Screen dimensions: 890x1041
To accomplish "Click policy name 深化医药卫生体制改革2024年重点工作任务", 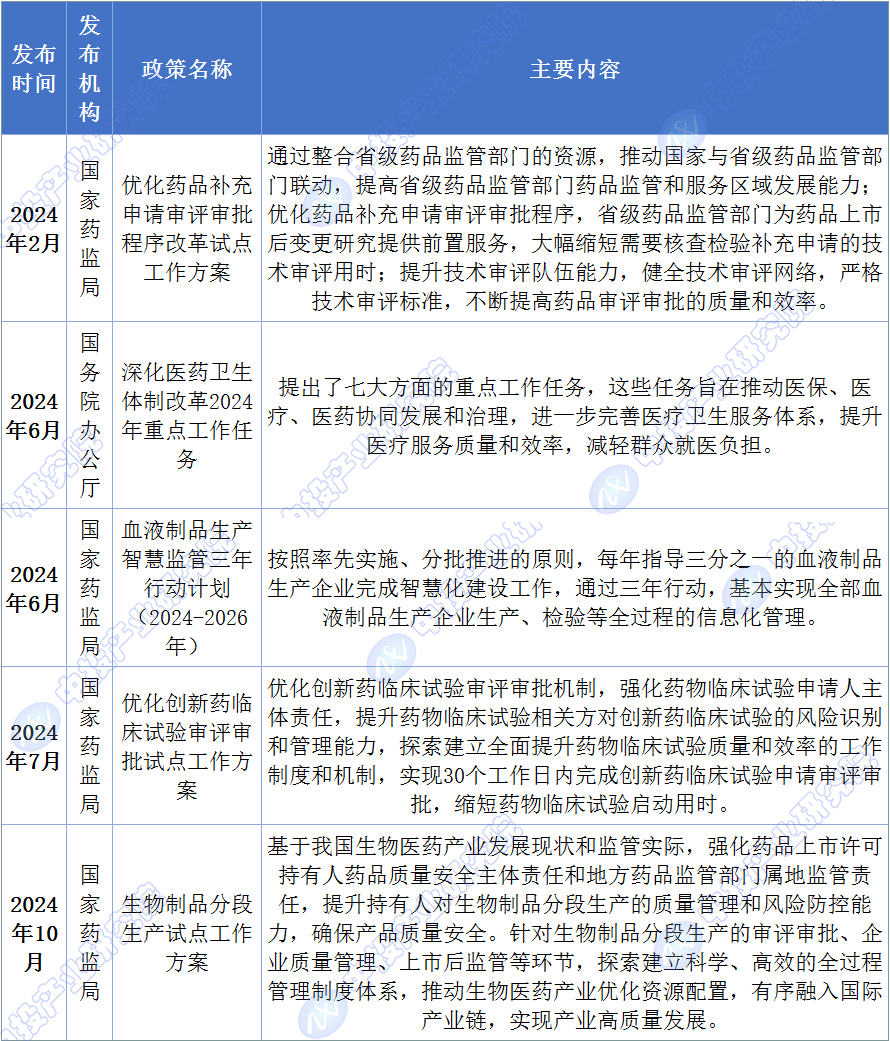I will pyautogui.click(x=187, y=416).
